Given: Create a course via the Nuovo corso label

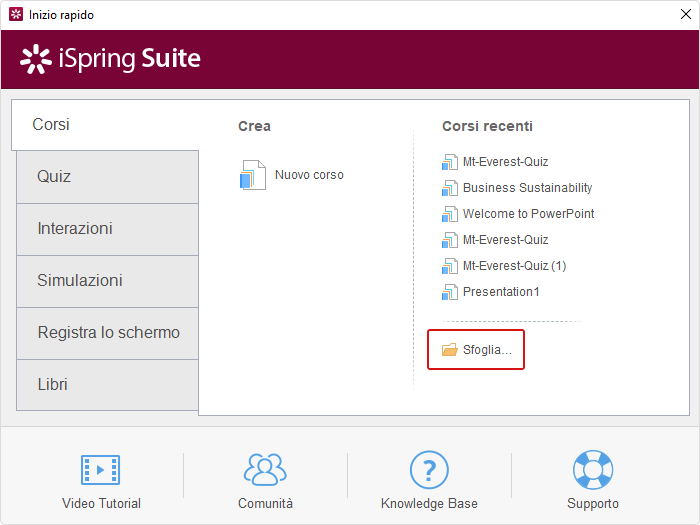Looking at the screenshot, I should coord(309,175).
